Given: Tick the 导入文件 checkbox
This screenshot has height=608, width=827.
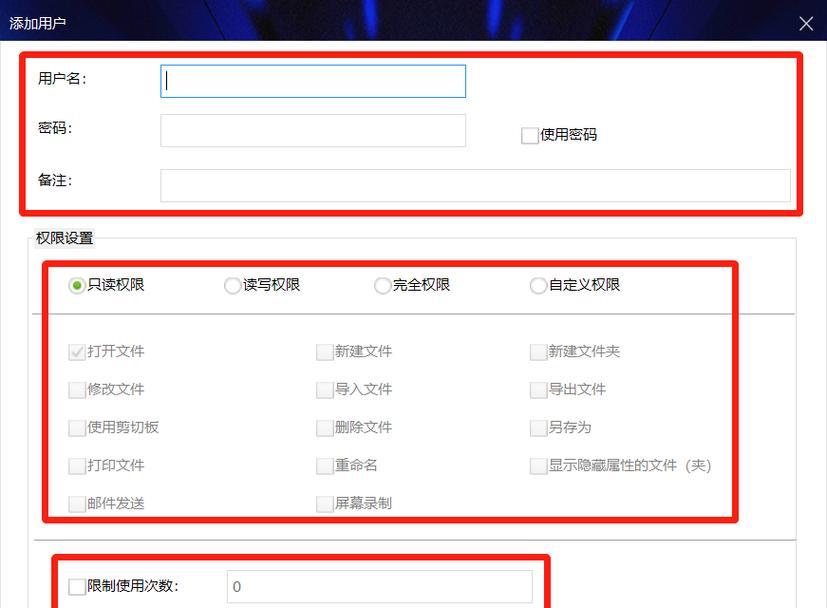Looking at the screenshot, I should [324, 390].
